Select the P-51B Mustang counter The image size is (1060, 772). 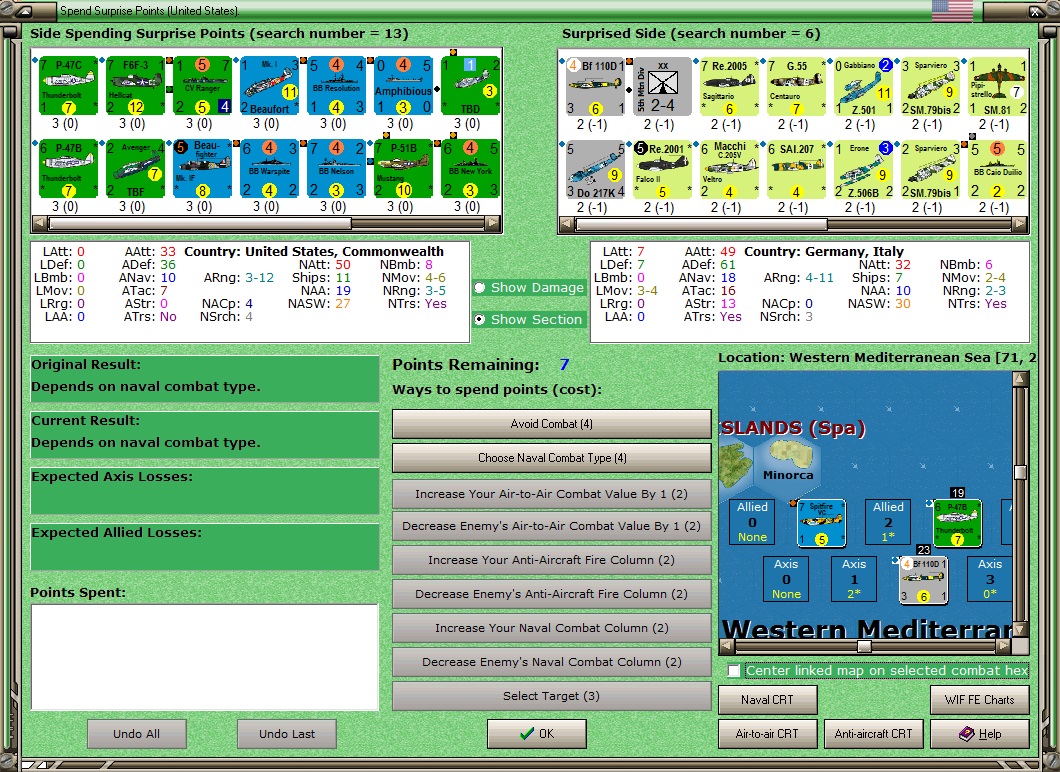pyautogui.click(x=403, y=169)
